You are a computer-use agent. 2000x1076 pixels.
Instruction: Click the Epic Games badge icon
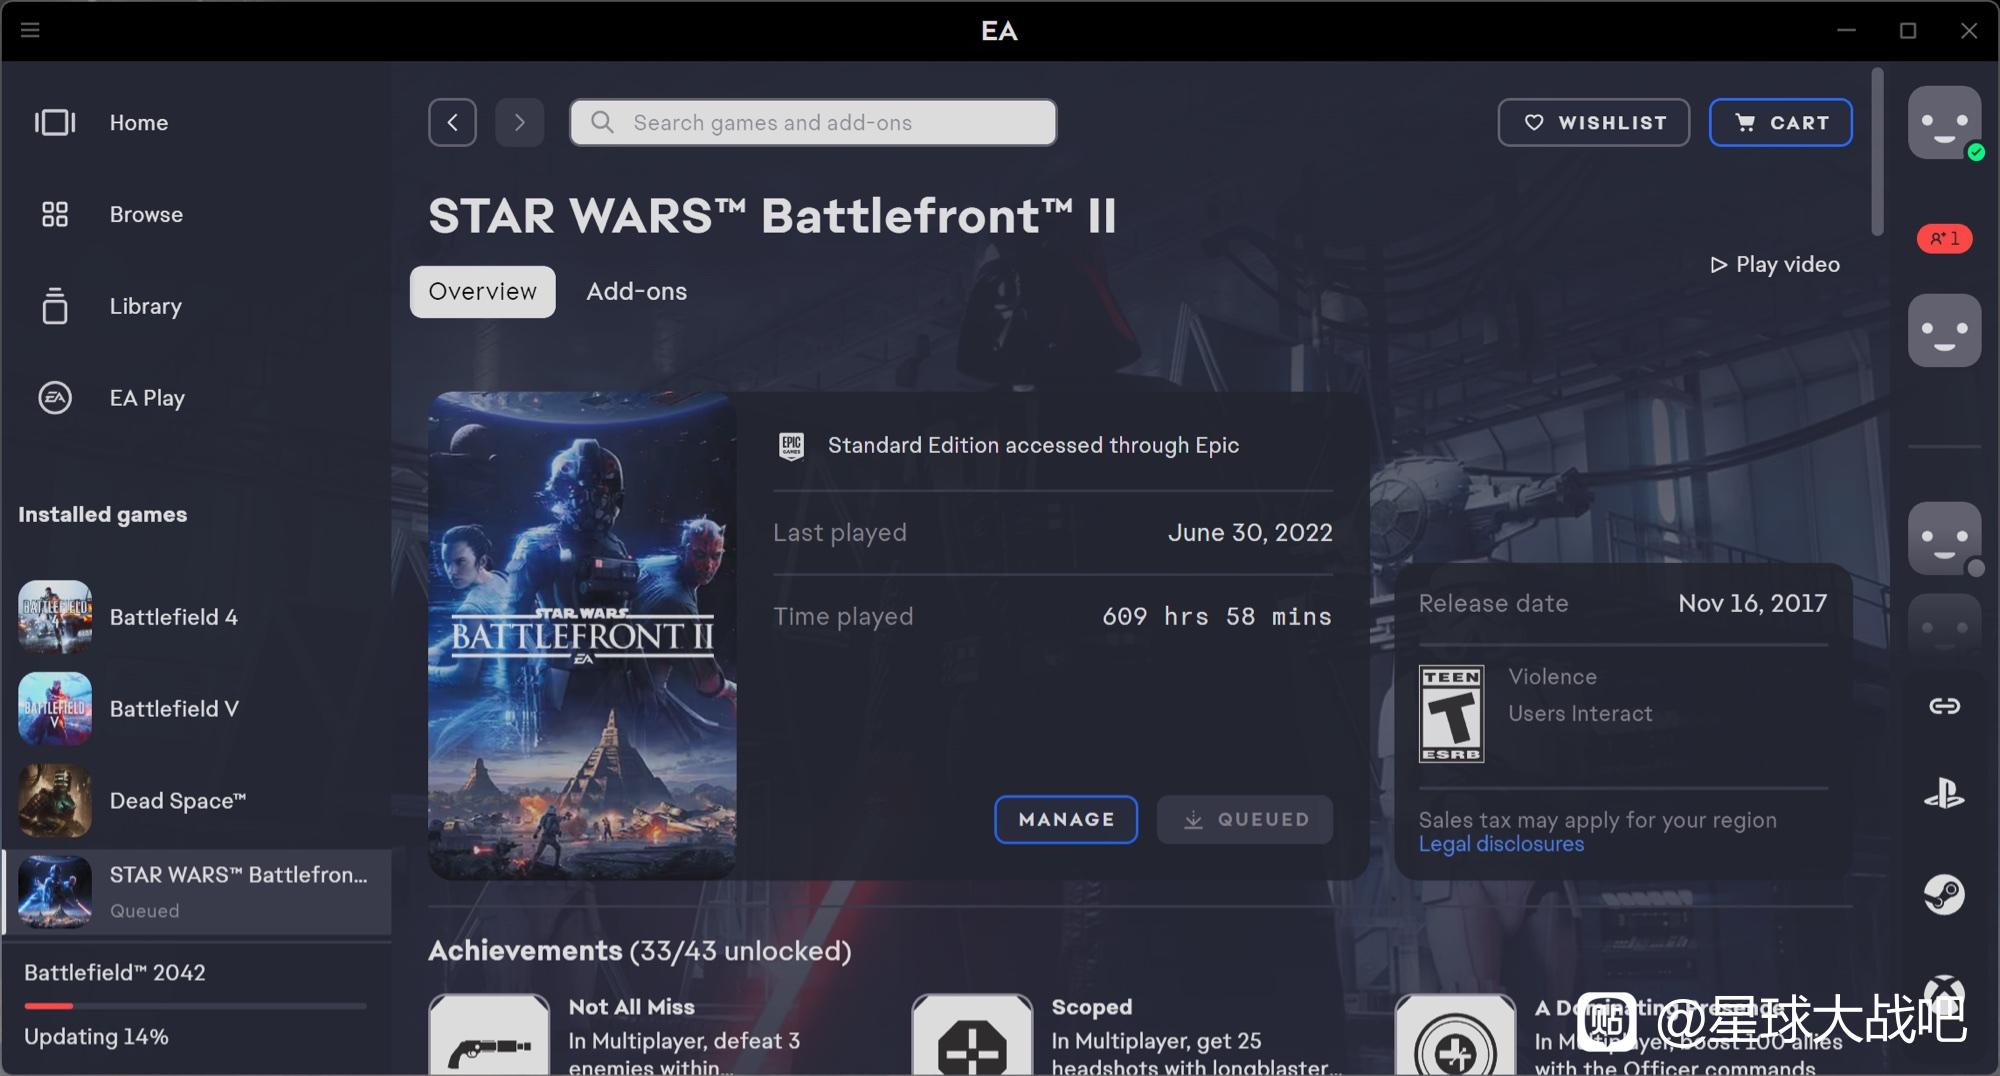pos(791,446)
